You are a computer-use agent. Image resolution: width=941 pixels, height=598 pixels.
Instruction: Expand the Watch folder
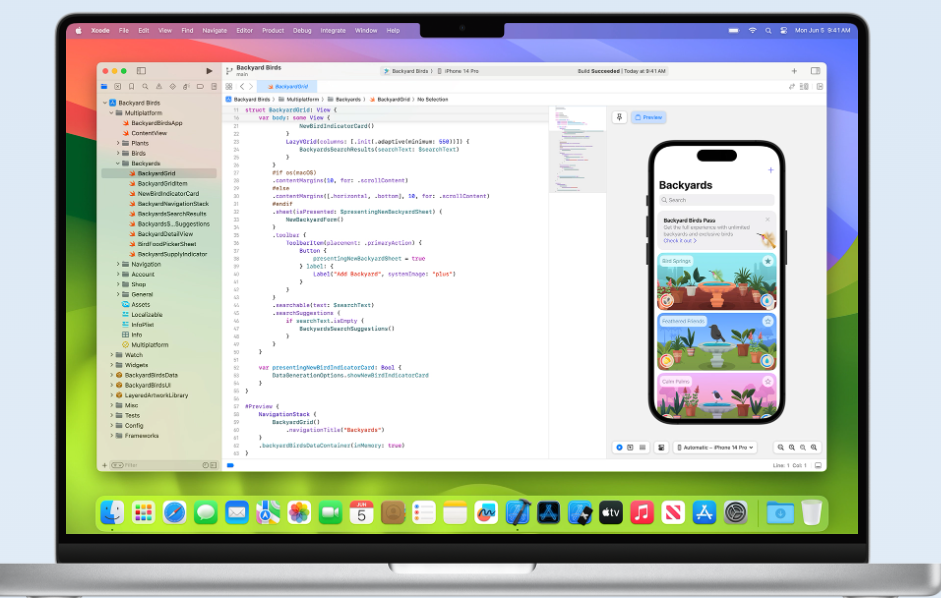coord(111,355)
